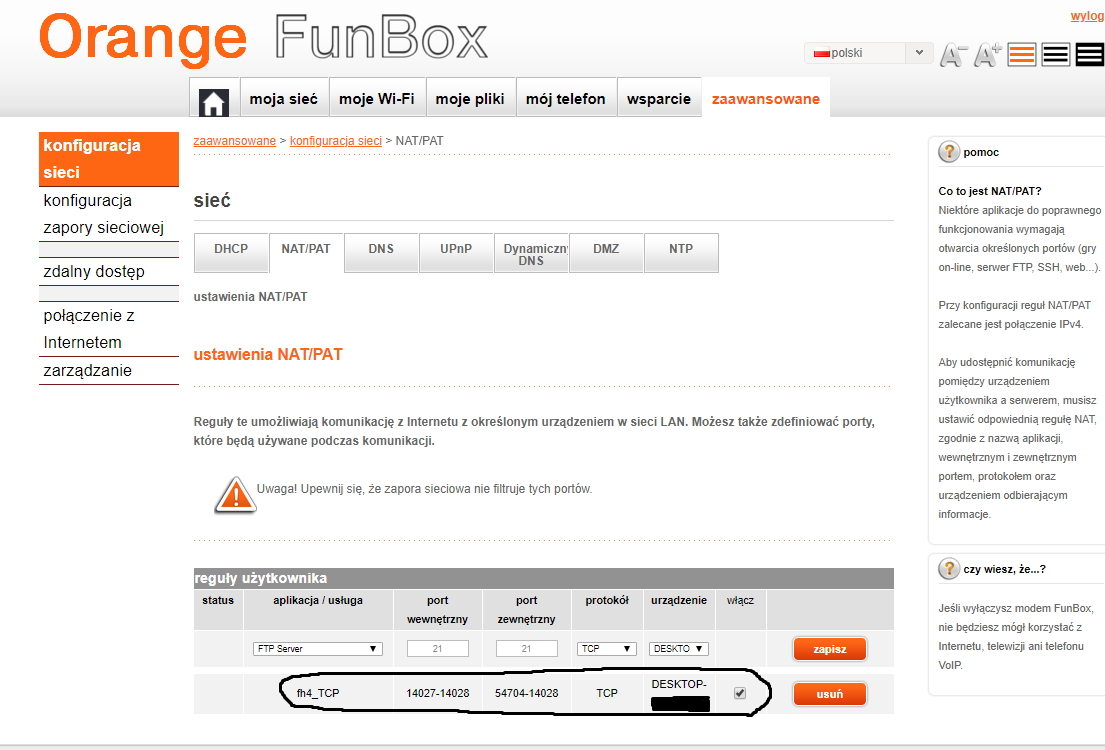Click the orange 'ustawienia NAT/PAT' heading
1105x750 pixels.
pos(268,355)
